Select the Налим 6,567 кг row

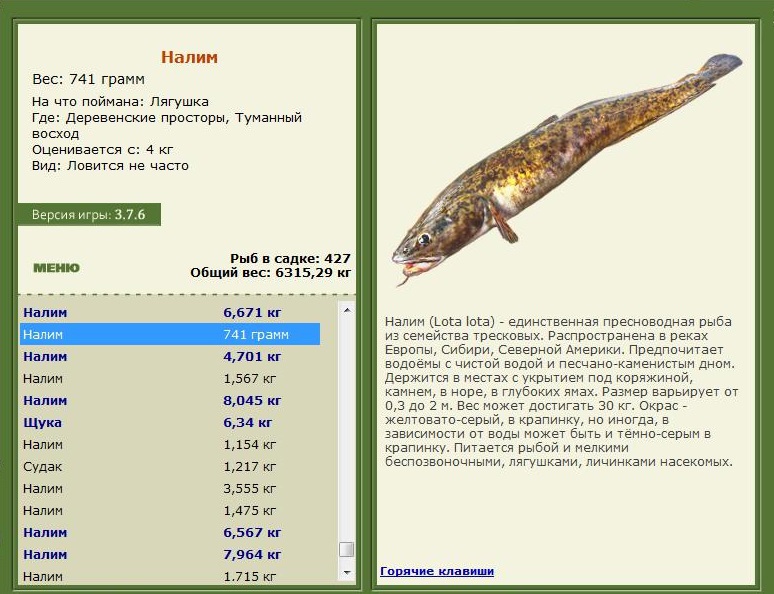click(x=170, y=532)
